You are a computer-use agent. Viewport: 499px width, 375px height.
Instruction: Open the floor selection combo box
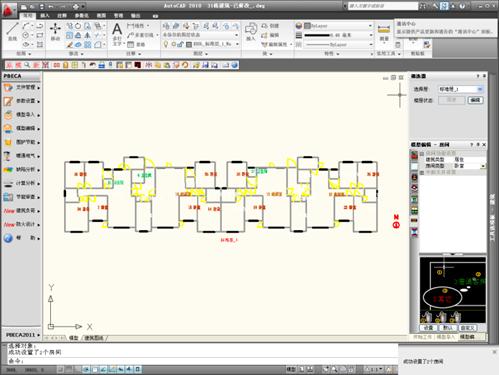coord(460,89)
